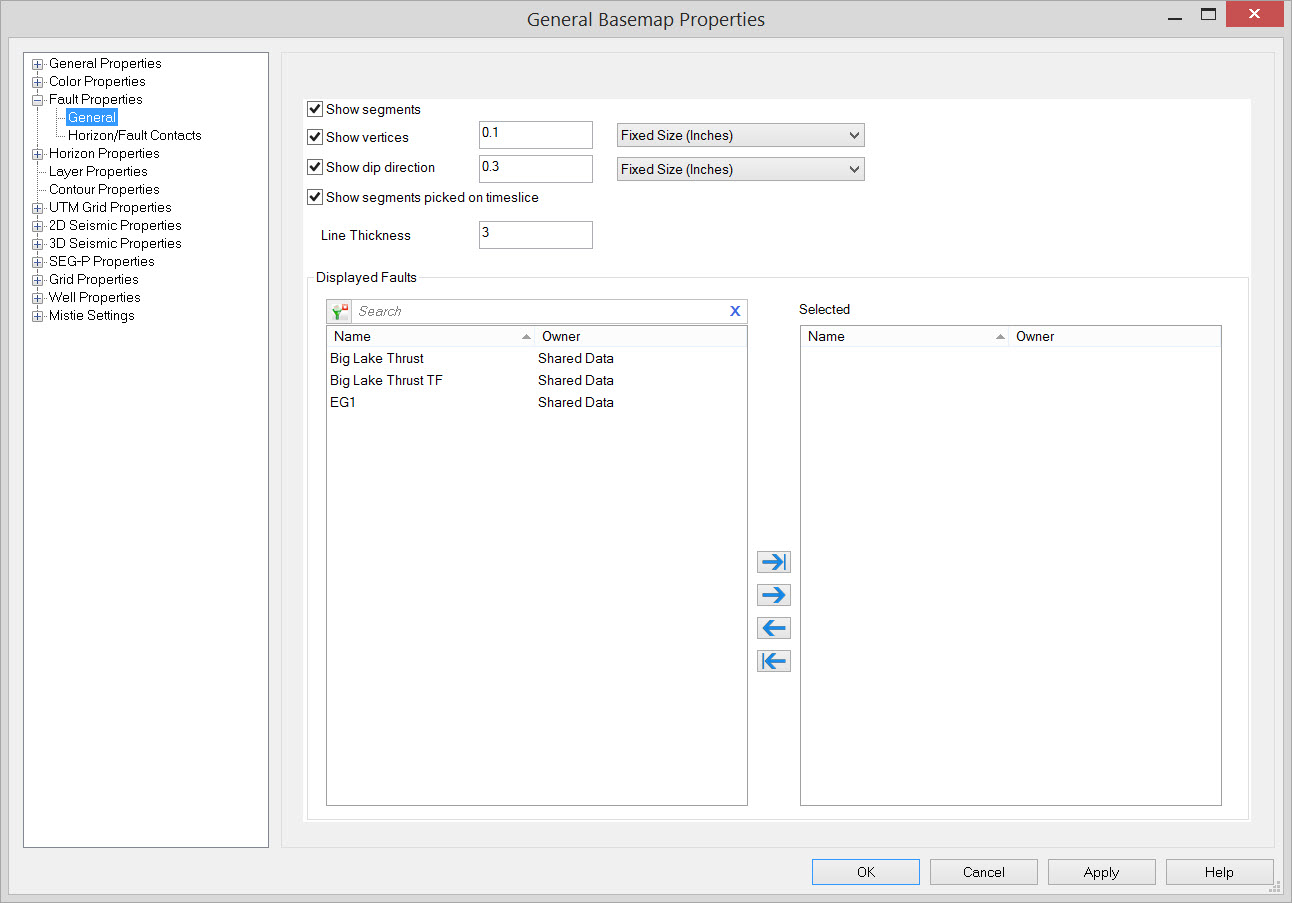
Task: Disable Show dip direction checkbox
Action: (315, 167)
